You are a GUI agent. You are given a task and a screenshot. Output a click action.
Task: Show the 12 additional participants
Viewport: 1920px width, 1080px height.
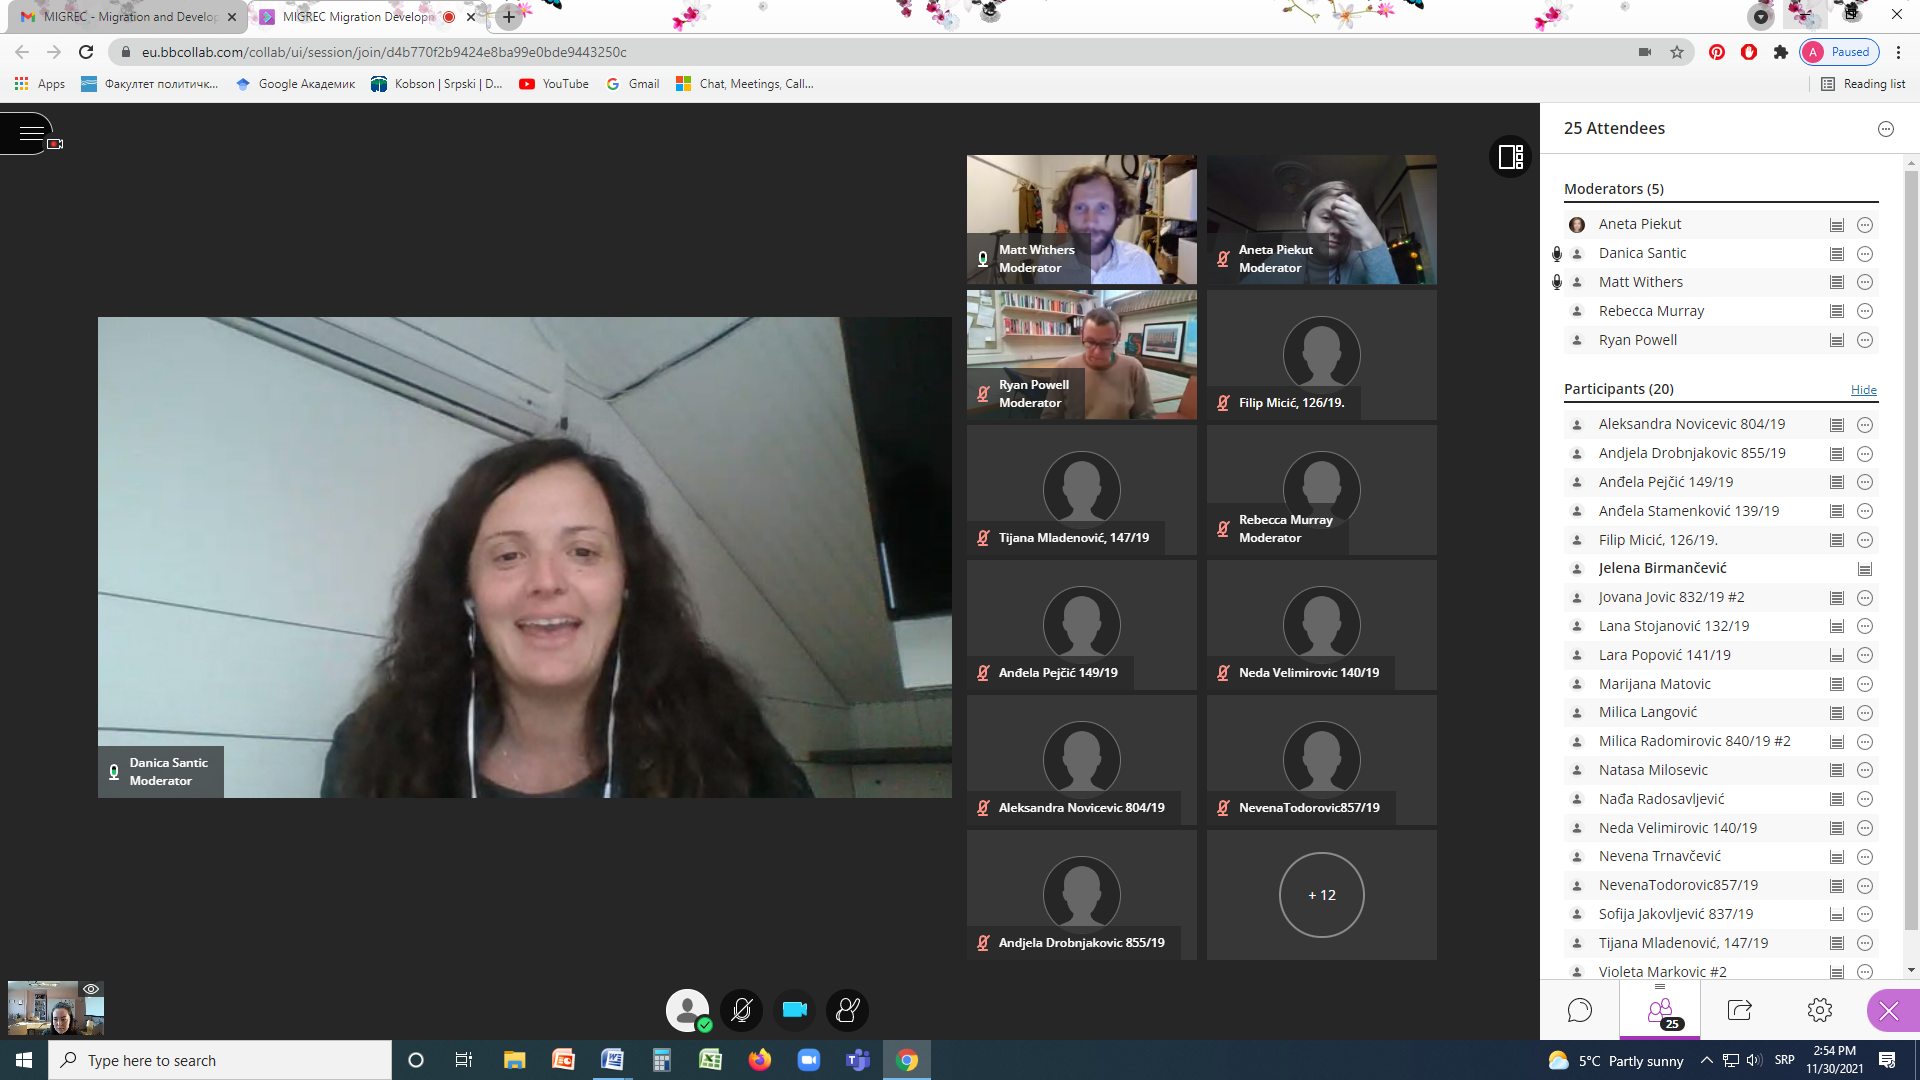[x=1321, y=895]
